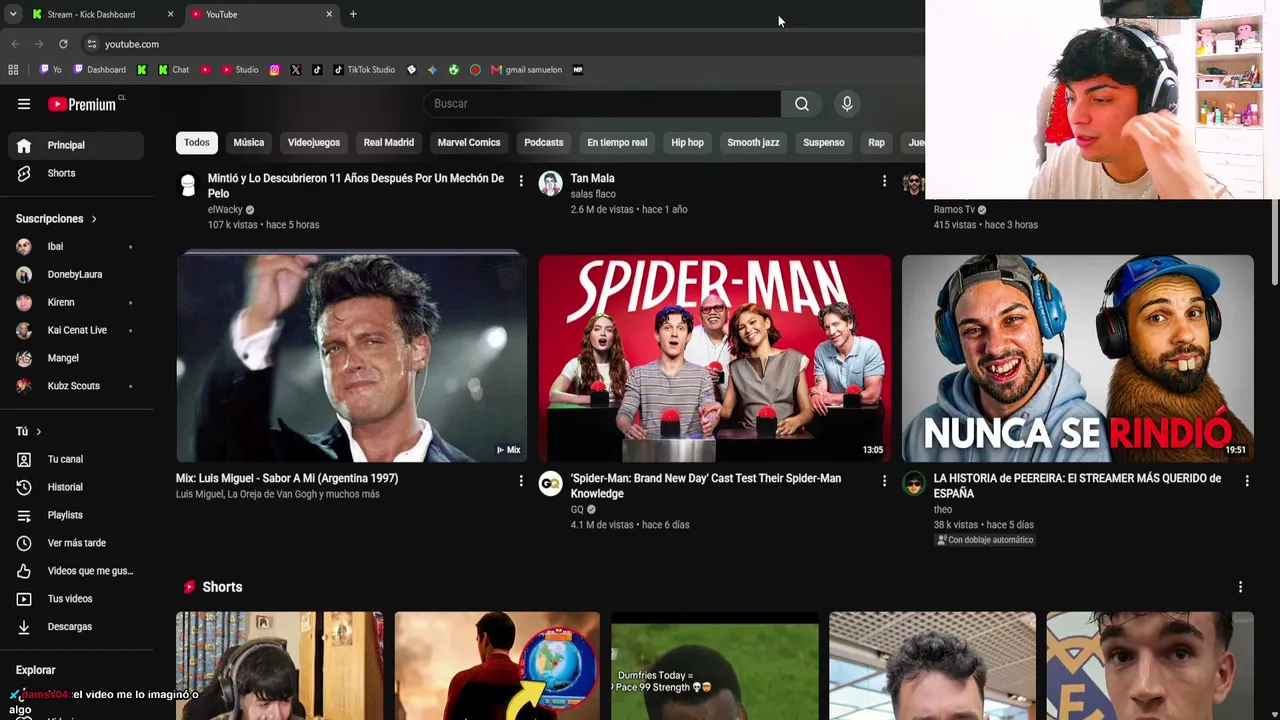
Task: Filter feed by Marvel Comics chip
Action: pyautogui.click(x=469, y=142)
